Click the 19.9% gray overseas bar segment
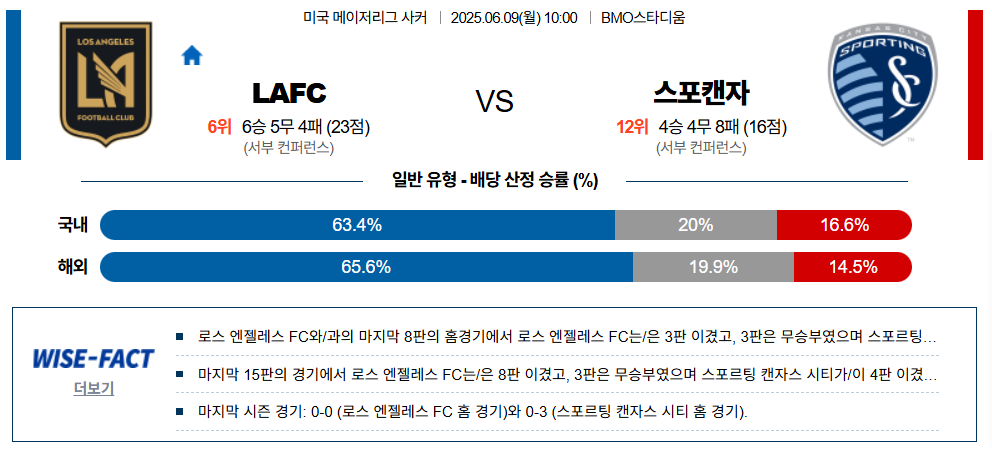Image resolution: width=992 pixels, height=457 pixels. point(713,267)
